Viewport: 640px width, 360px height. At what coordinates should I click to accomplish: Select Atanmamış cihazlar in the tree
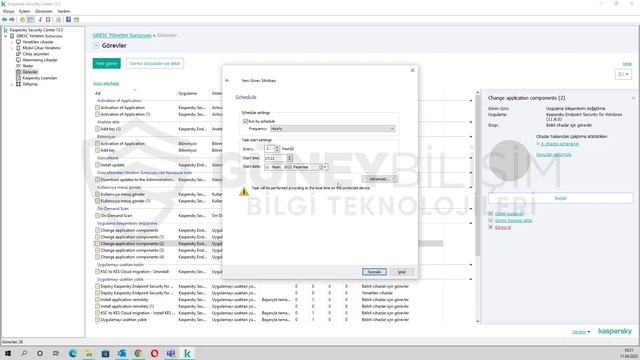tap(40, 60)
